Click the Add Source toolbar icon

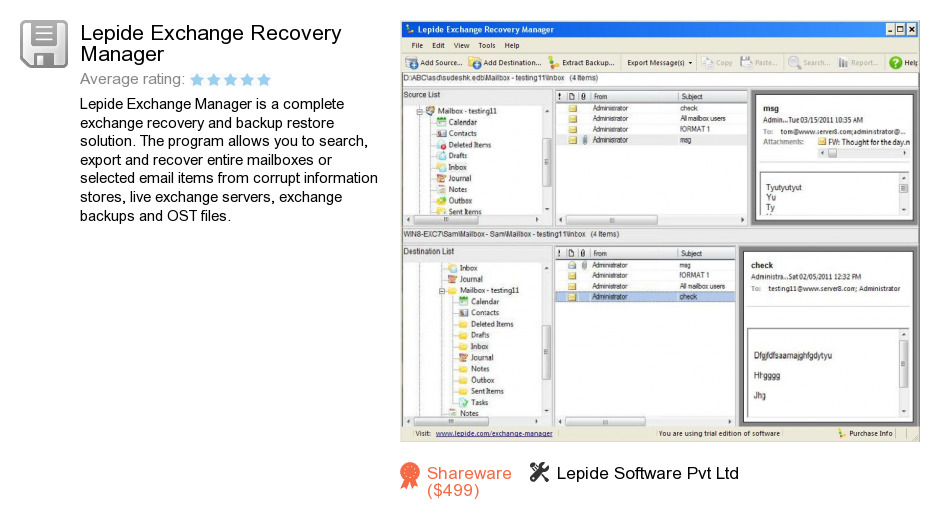[x=412, y=62]
